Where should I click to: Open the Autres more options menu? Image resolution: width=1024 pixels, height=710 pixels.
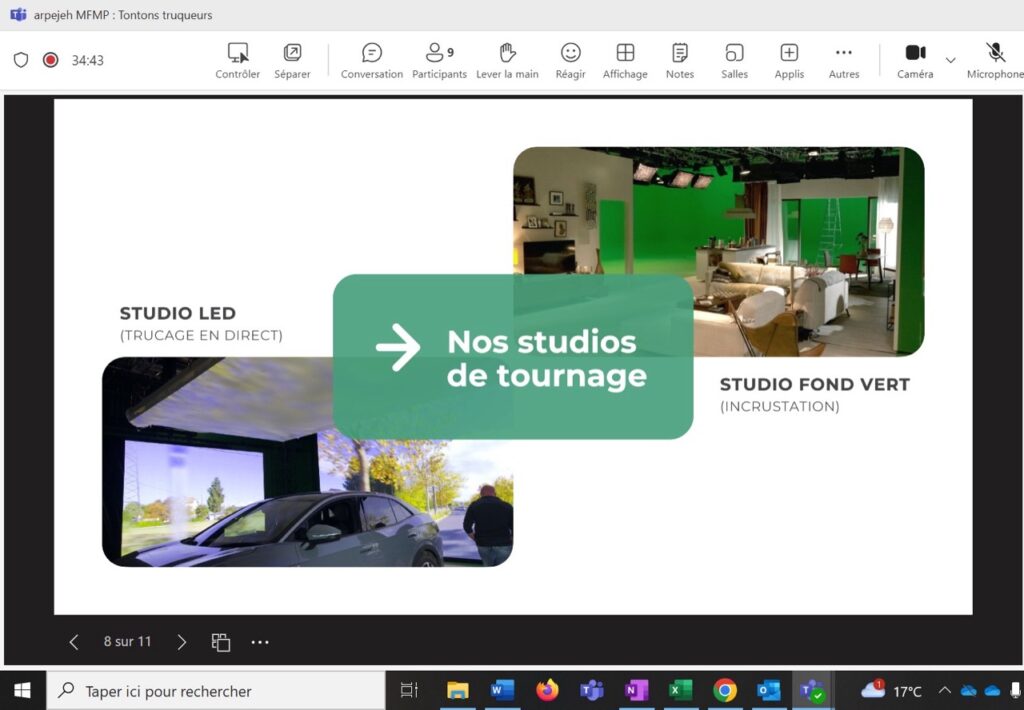844,60
